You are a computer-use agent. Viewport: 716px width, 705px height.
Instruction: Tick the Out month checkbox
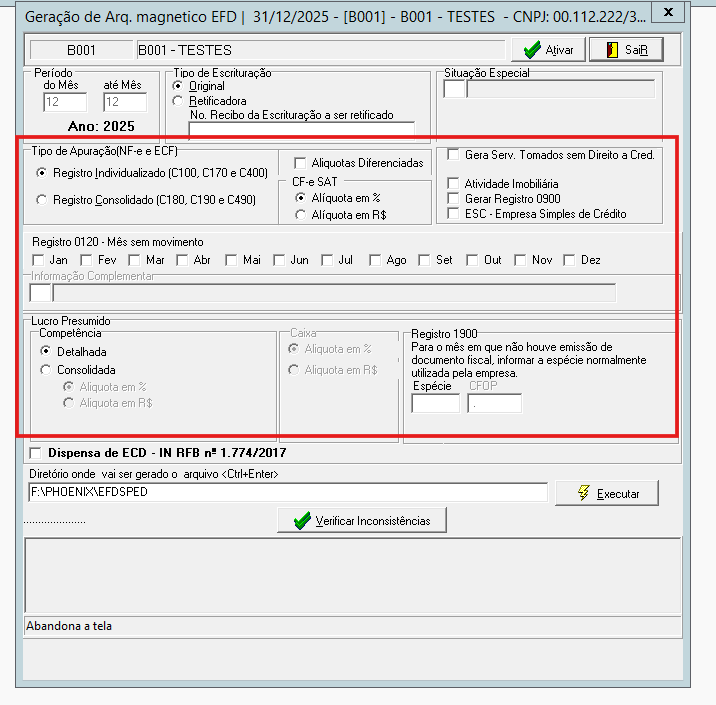pos(472,260)
